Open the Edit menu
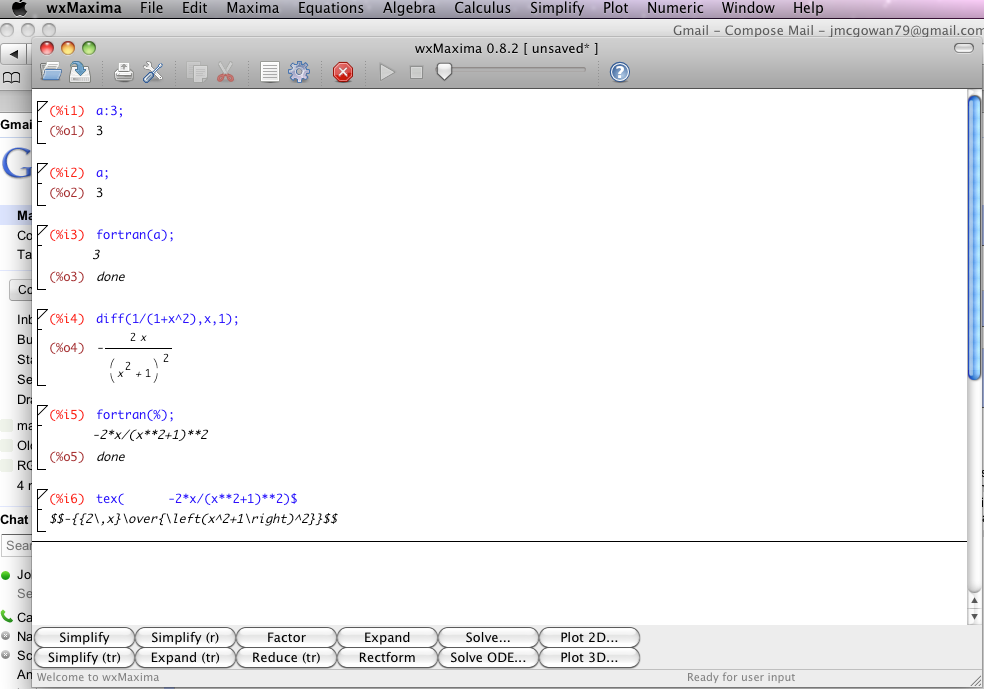 (195, 8)
